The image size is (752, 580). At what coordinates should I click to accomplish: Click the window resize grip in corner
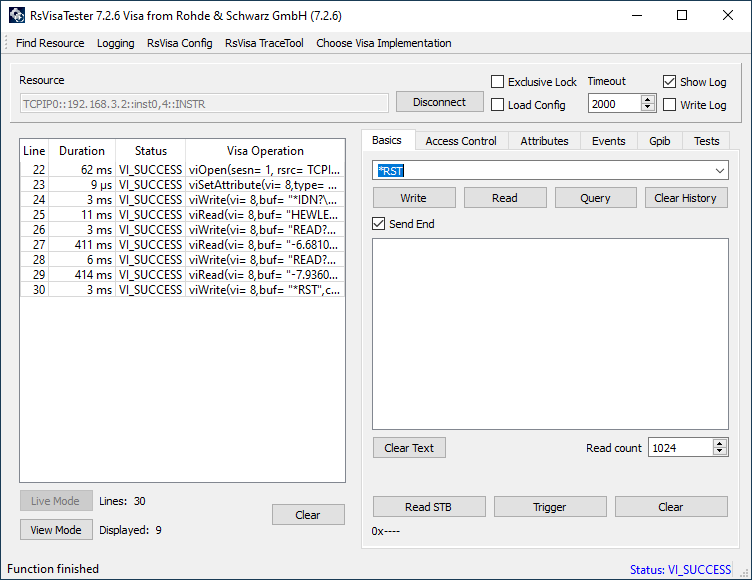(745, 573)
